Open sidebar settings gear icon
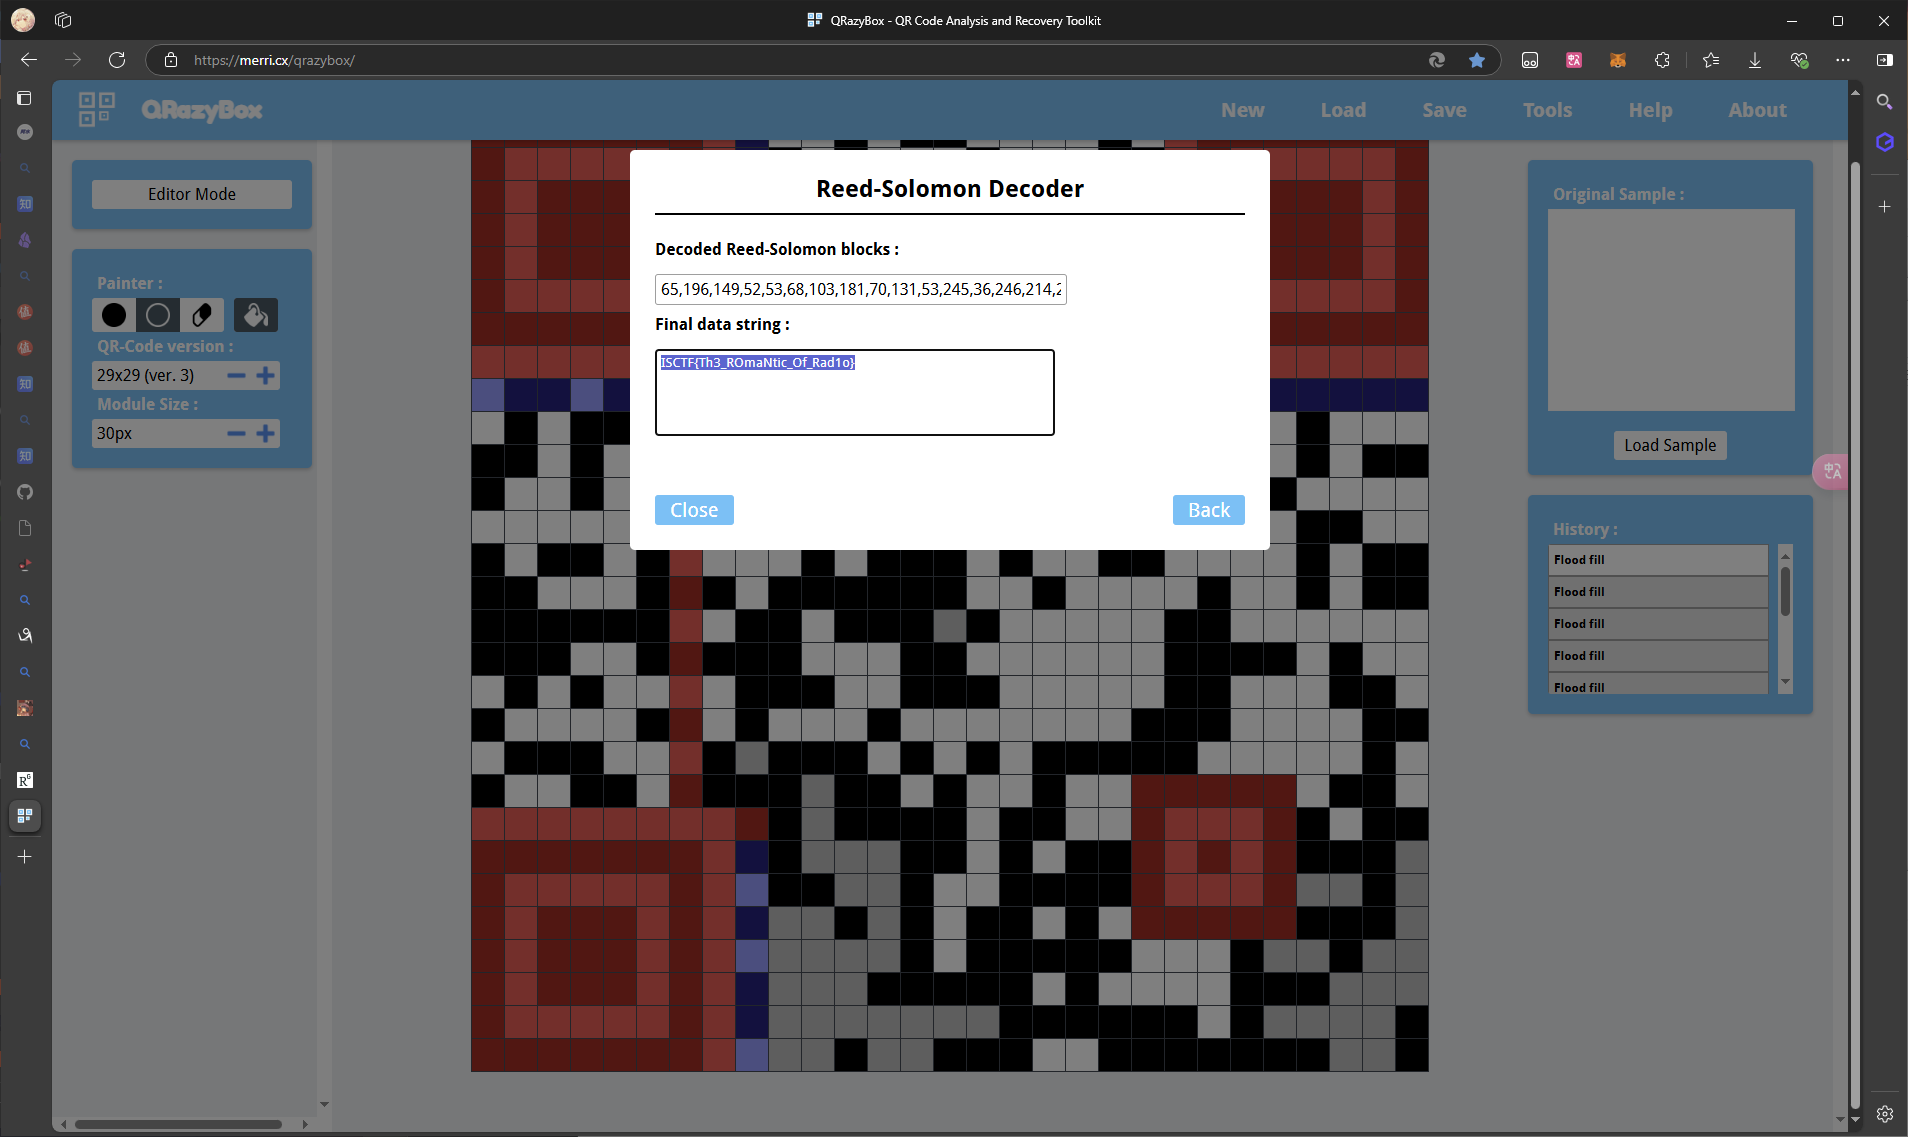1908x1137 pixels. click(x=1885, y=1114)
